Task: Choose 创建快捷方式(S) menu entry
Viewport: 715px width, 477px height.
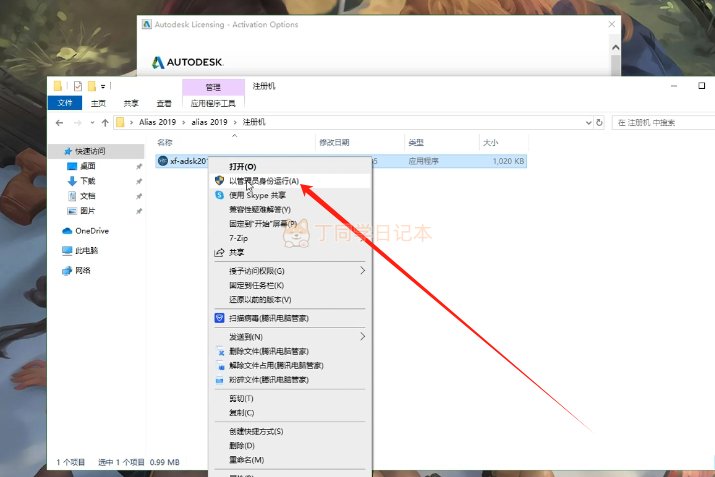Action: pyautogui.click(x=290, y=431)
